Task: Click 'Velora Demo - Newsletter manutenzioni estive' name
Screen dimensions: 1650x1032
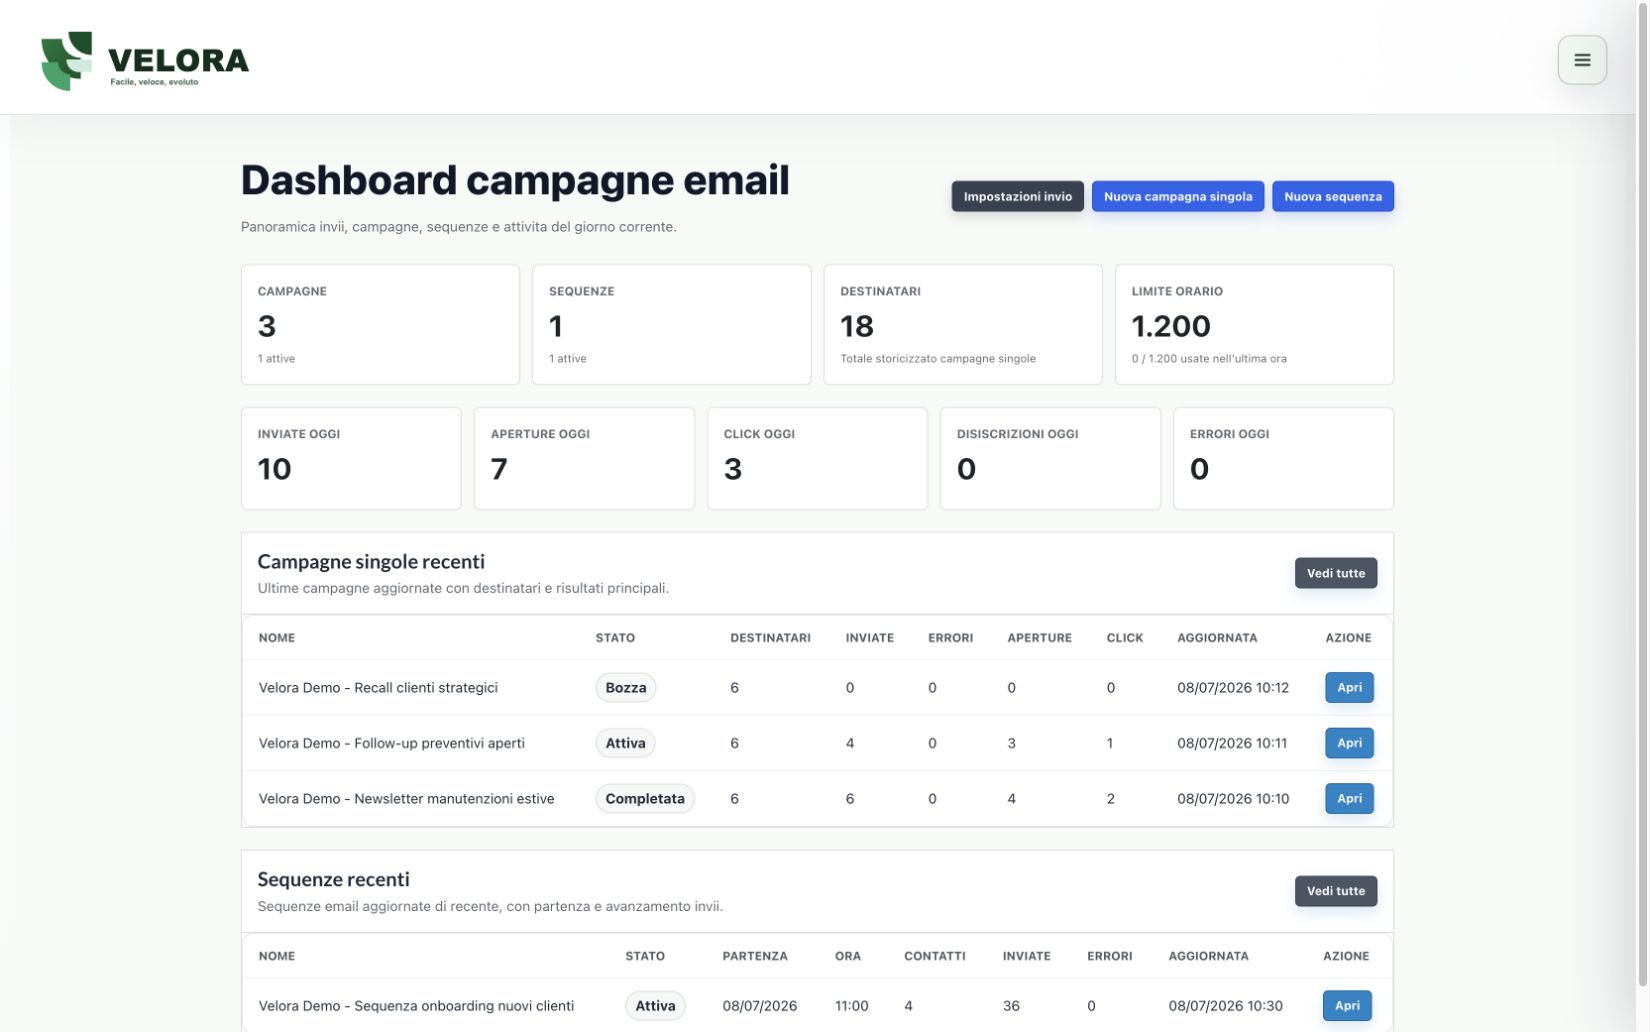Action: pyautogui.click(x=406, y=798)
